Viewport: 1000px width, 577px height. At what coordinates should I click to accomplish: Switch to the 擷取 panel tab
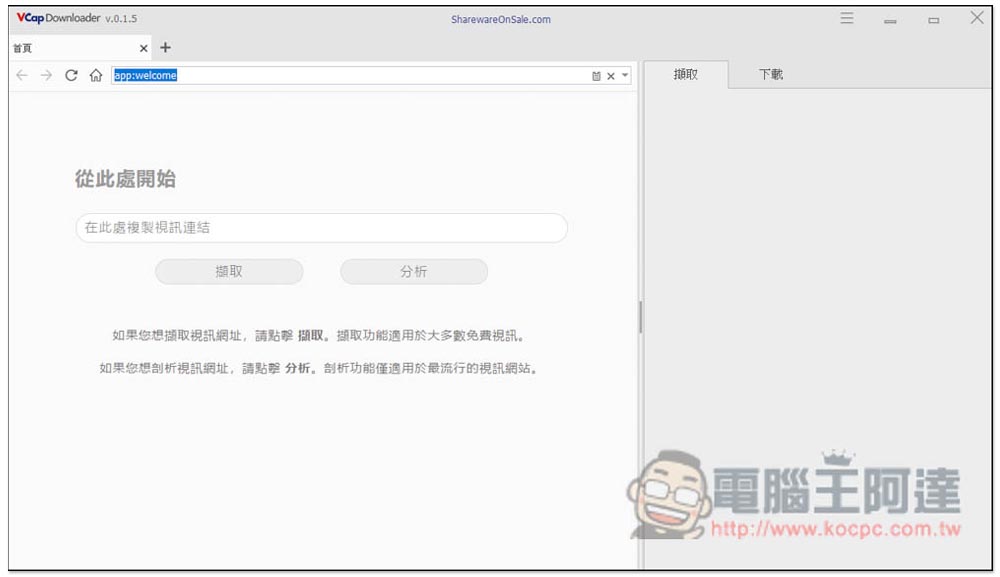[686, 75]
